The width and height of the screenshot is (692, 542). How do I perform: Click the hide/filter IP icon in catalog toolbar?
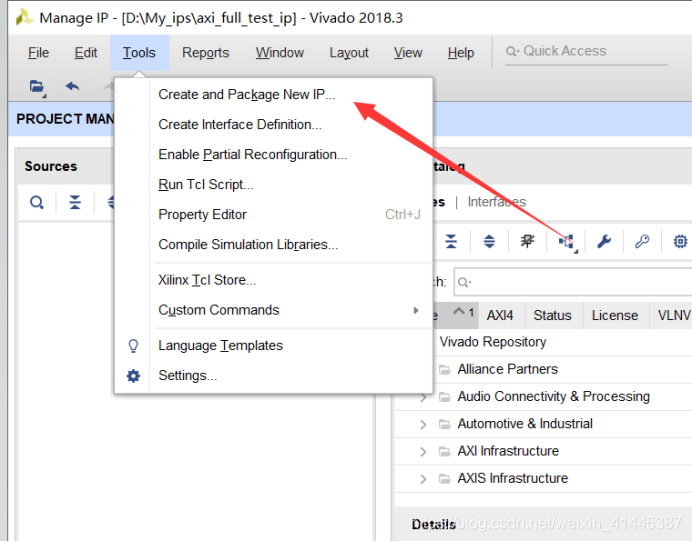pos(527,241)
